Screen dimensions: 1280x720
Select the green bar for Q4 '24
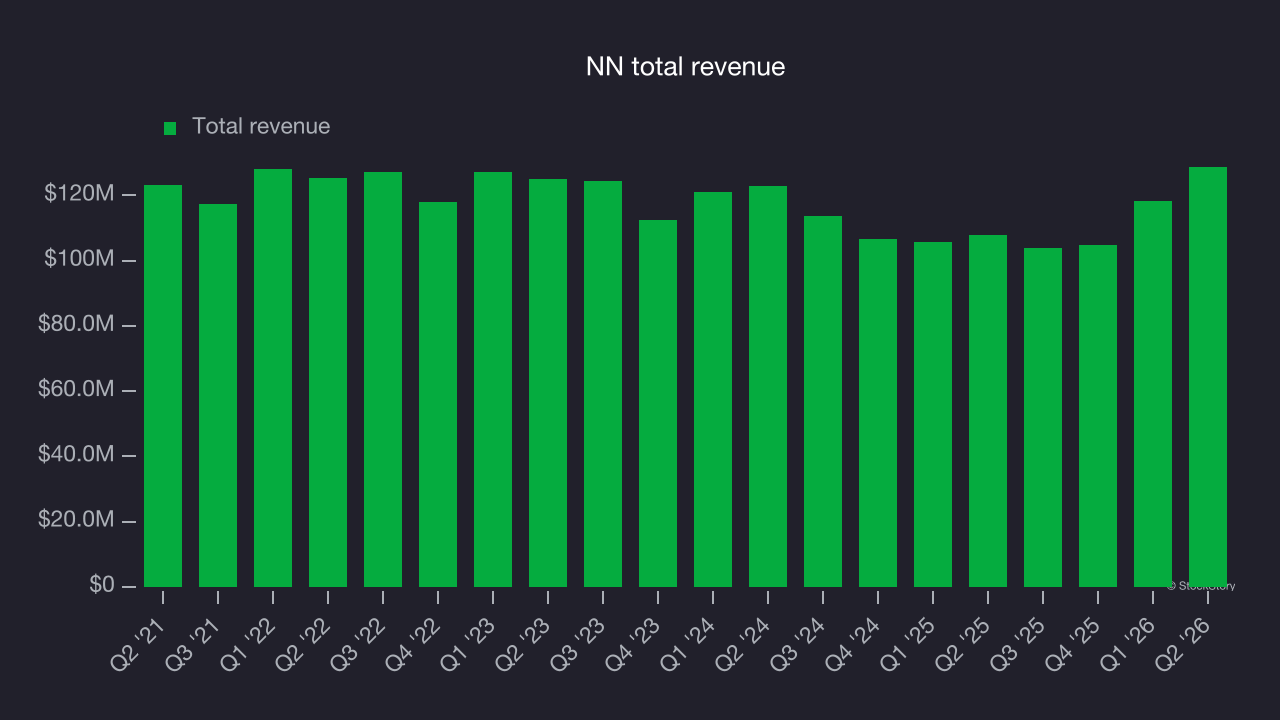(878, 413)
